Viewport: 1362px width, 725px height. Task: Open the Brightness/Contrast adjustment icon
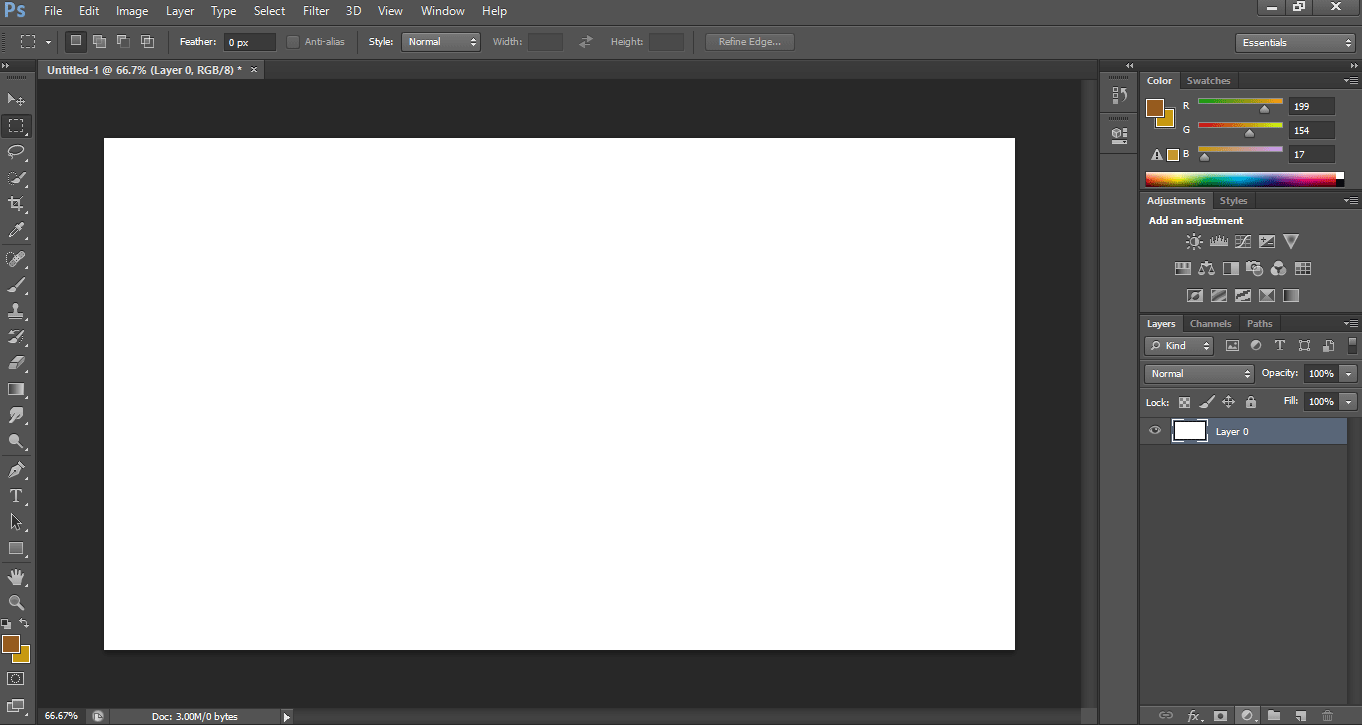pyautogui.click(x=1194, y=241)
